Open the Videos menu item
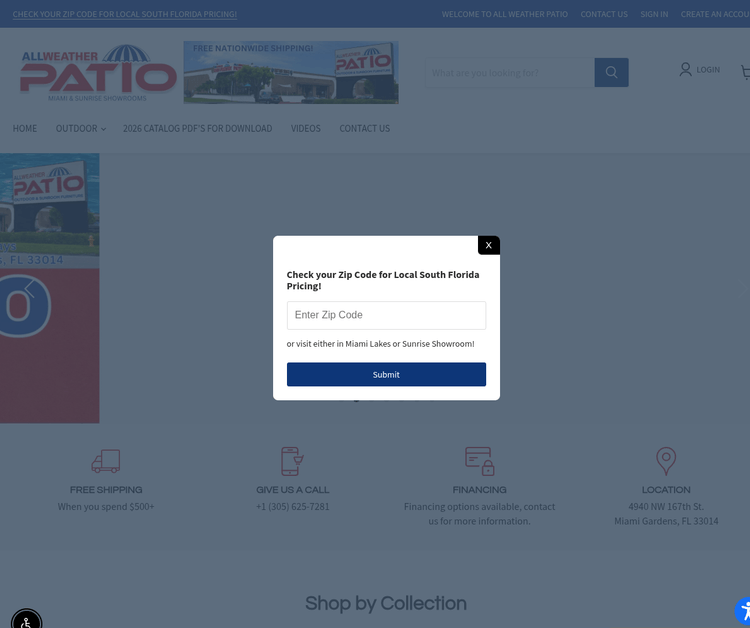750x628 pixels. [x=306, y=128]
